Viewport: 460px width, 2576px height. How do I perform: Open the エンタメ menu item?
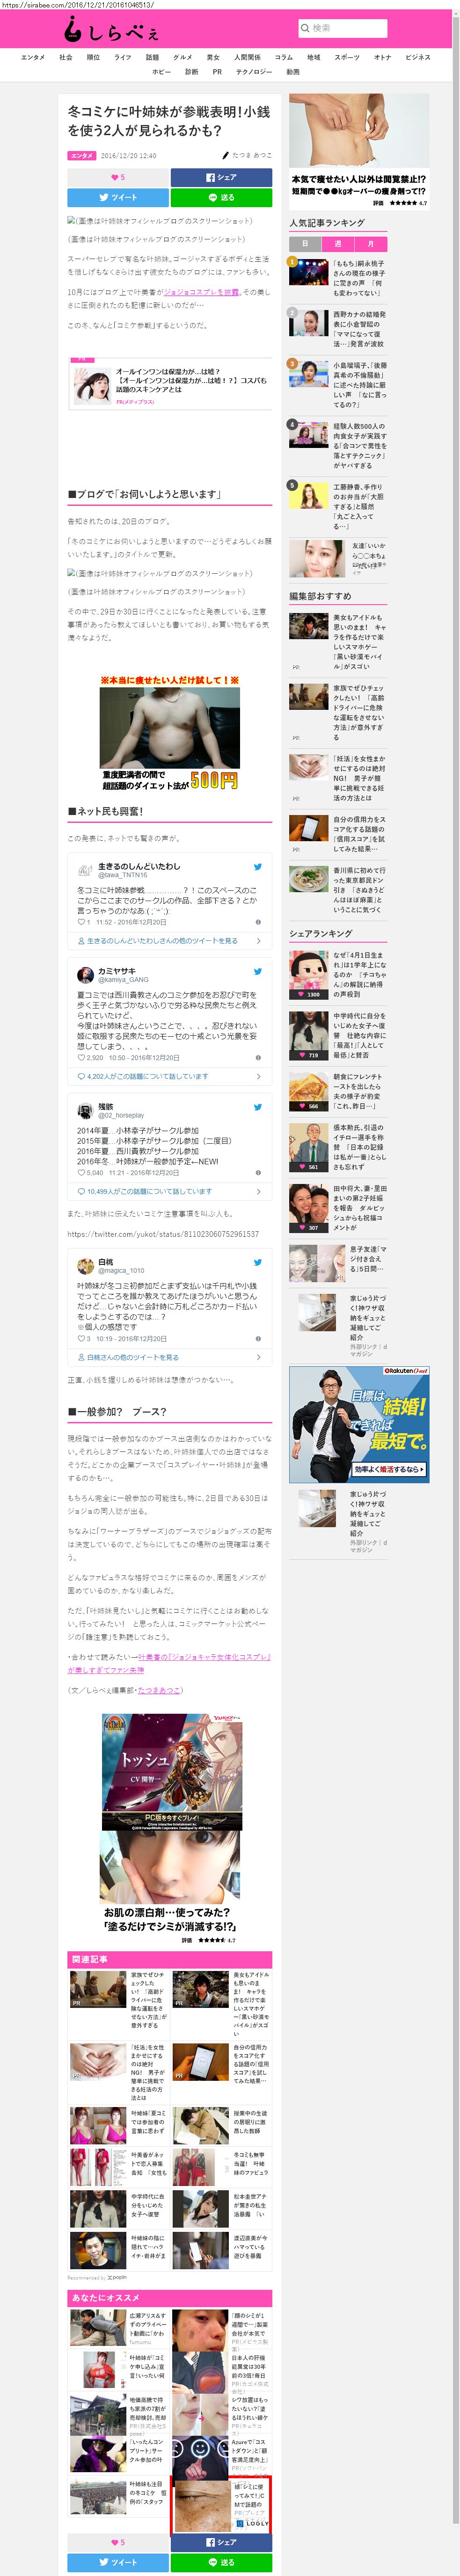point(33,58)
